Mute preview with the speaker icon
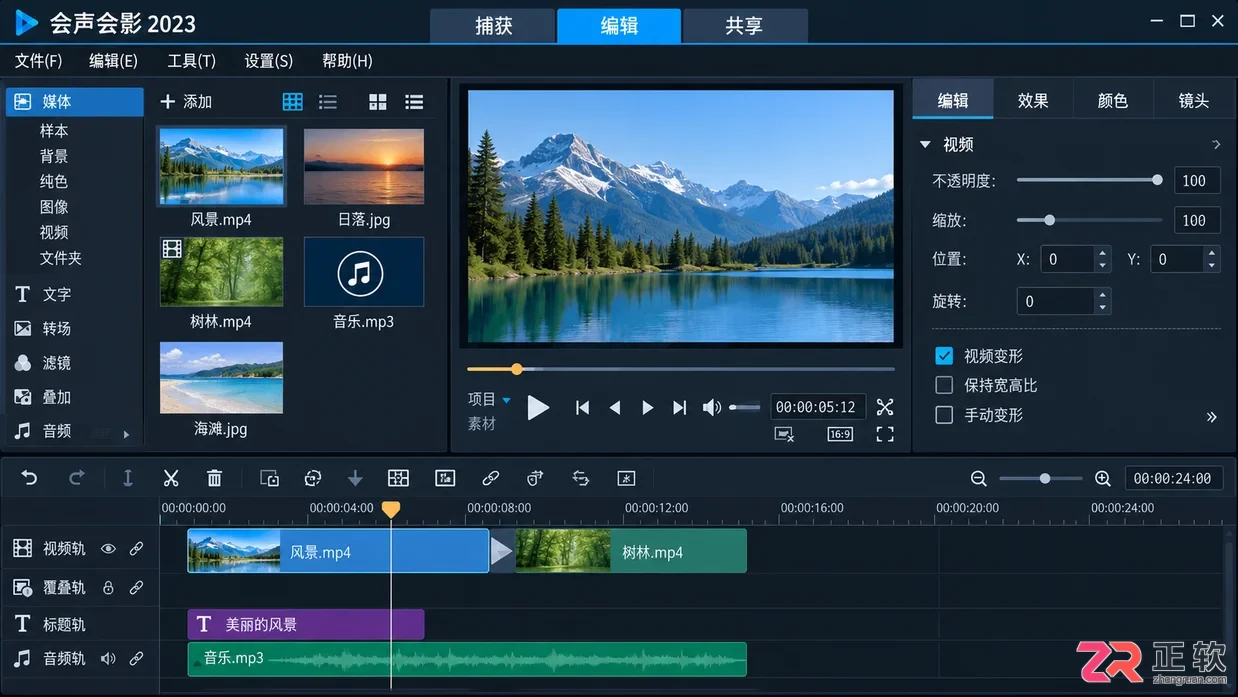The image size is (1238, 697). [711, 407]
